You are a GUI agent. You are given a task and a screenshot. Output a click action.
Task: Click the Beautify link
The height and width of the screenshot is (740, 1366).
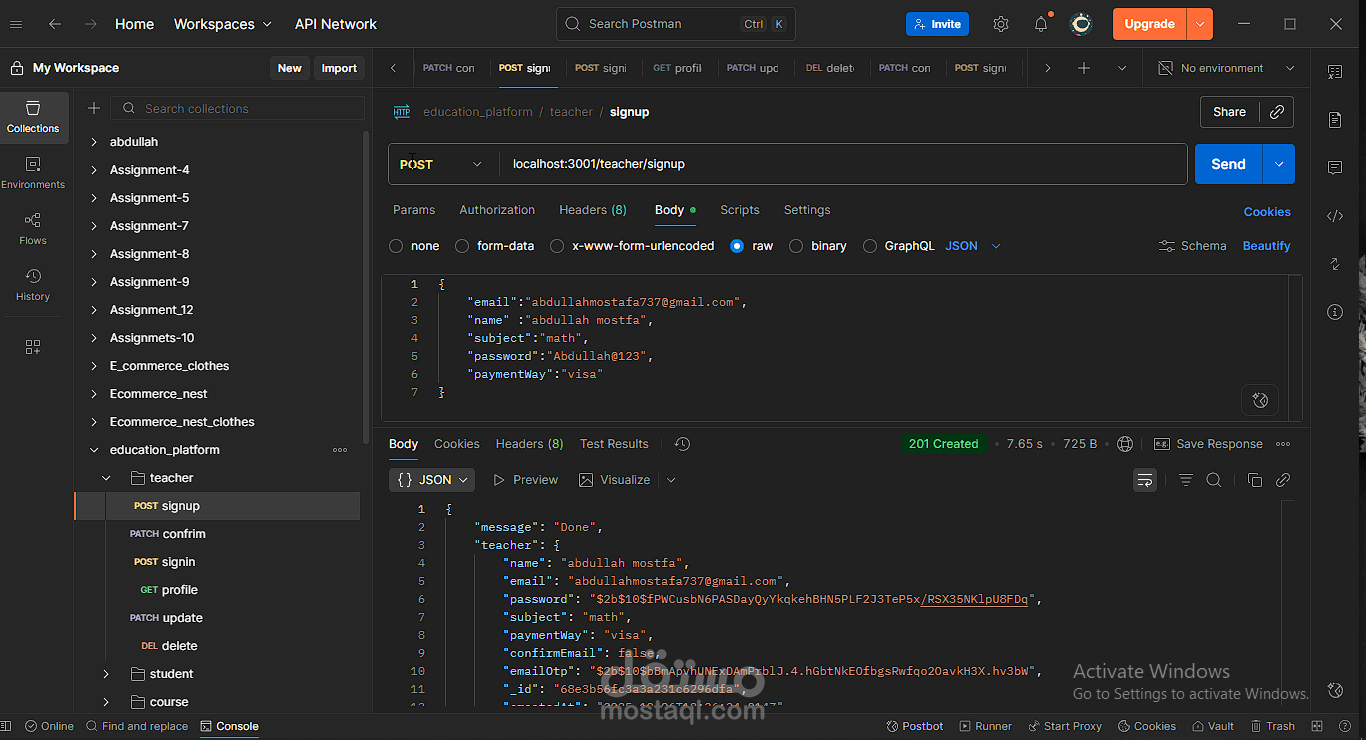pos(1266,246)
